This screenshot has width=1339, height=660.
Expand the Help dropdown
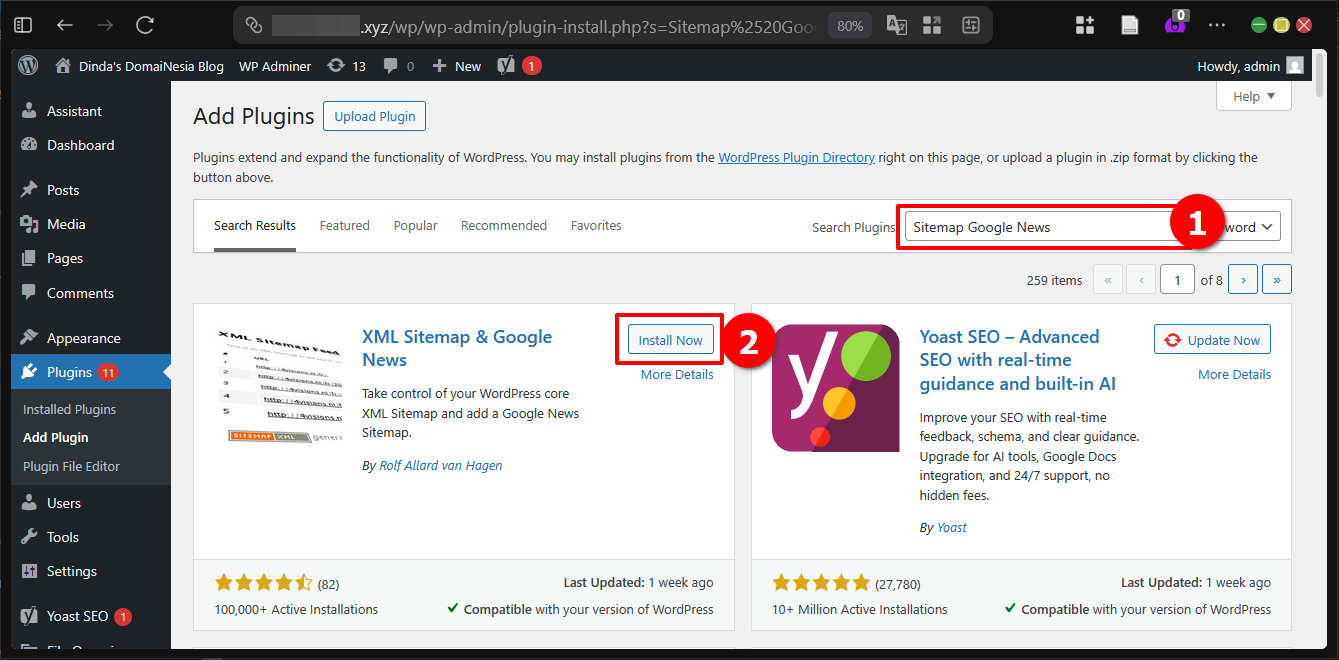tap(1253, 96)
